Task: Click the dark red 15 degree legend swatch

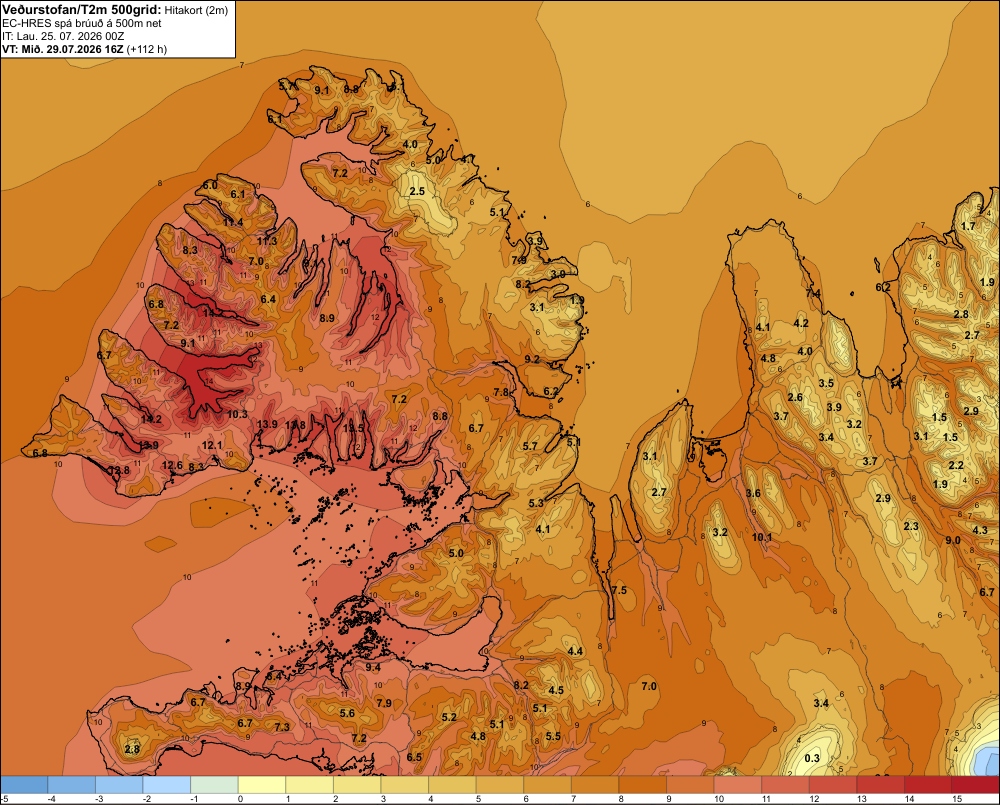Action: (x=976, y=785)
